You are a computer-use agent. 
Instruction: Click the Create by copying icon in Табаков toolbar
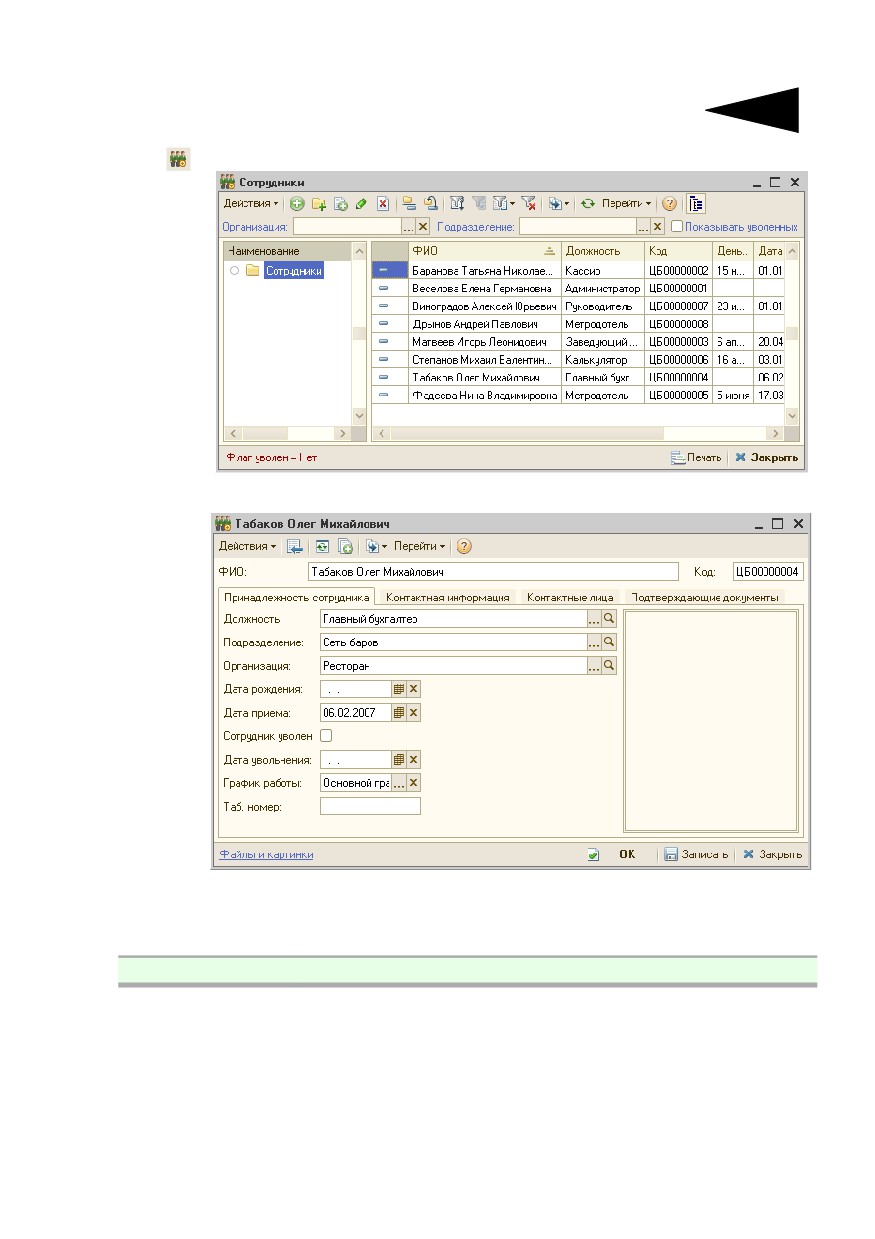pos(345,547)
